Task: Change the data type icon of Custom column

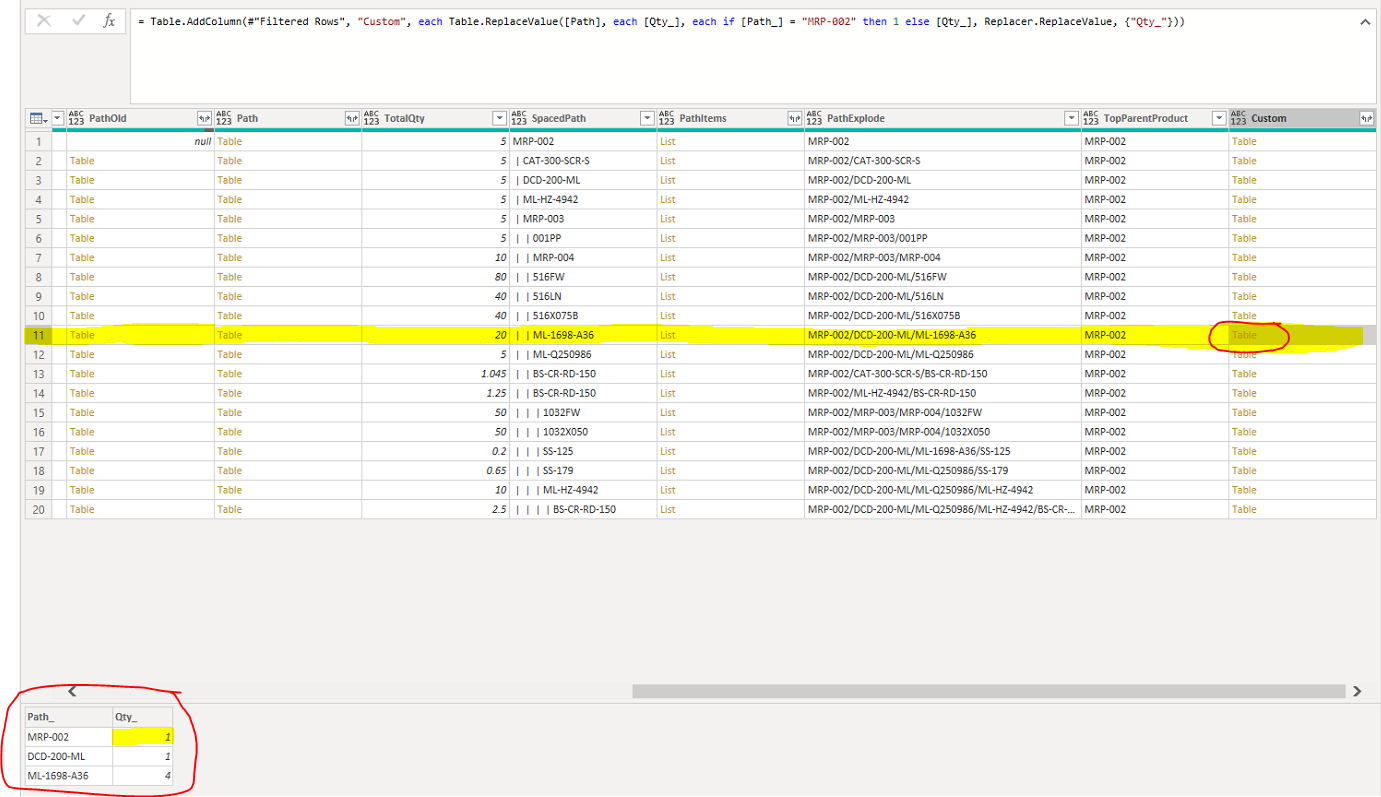Action: [1239, 118]
